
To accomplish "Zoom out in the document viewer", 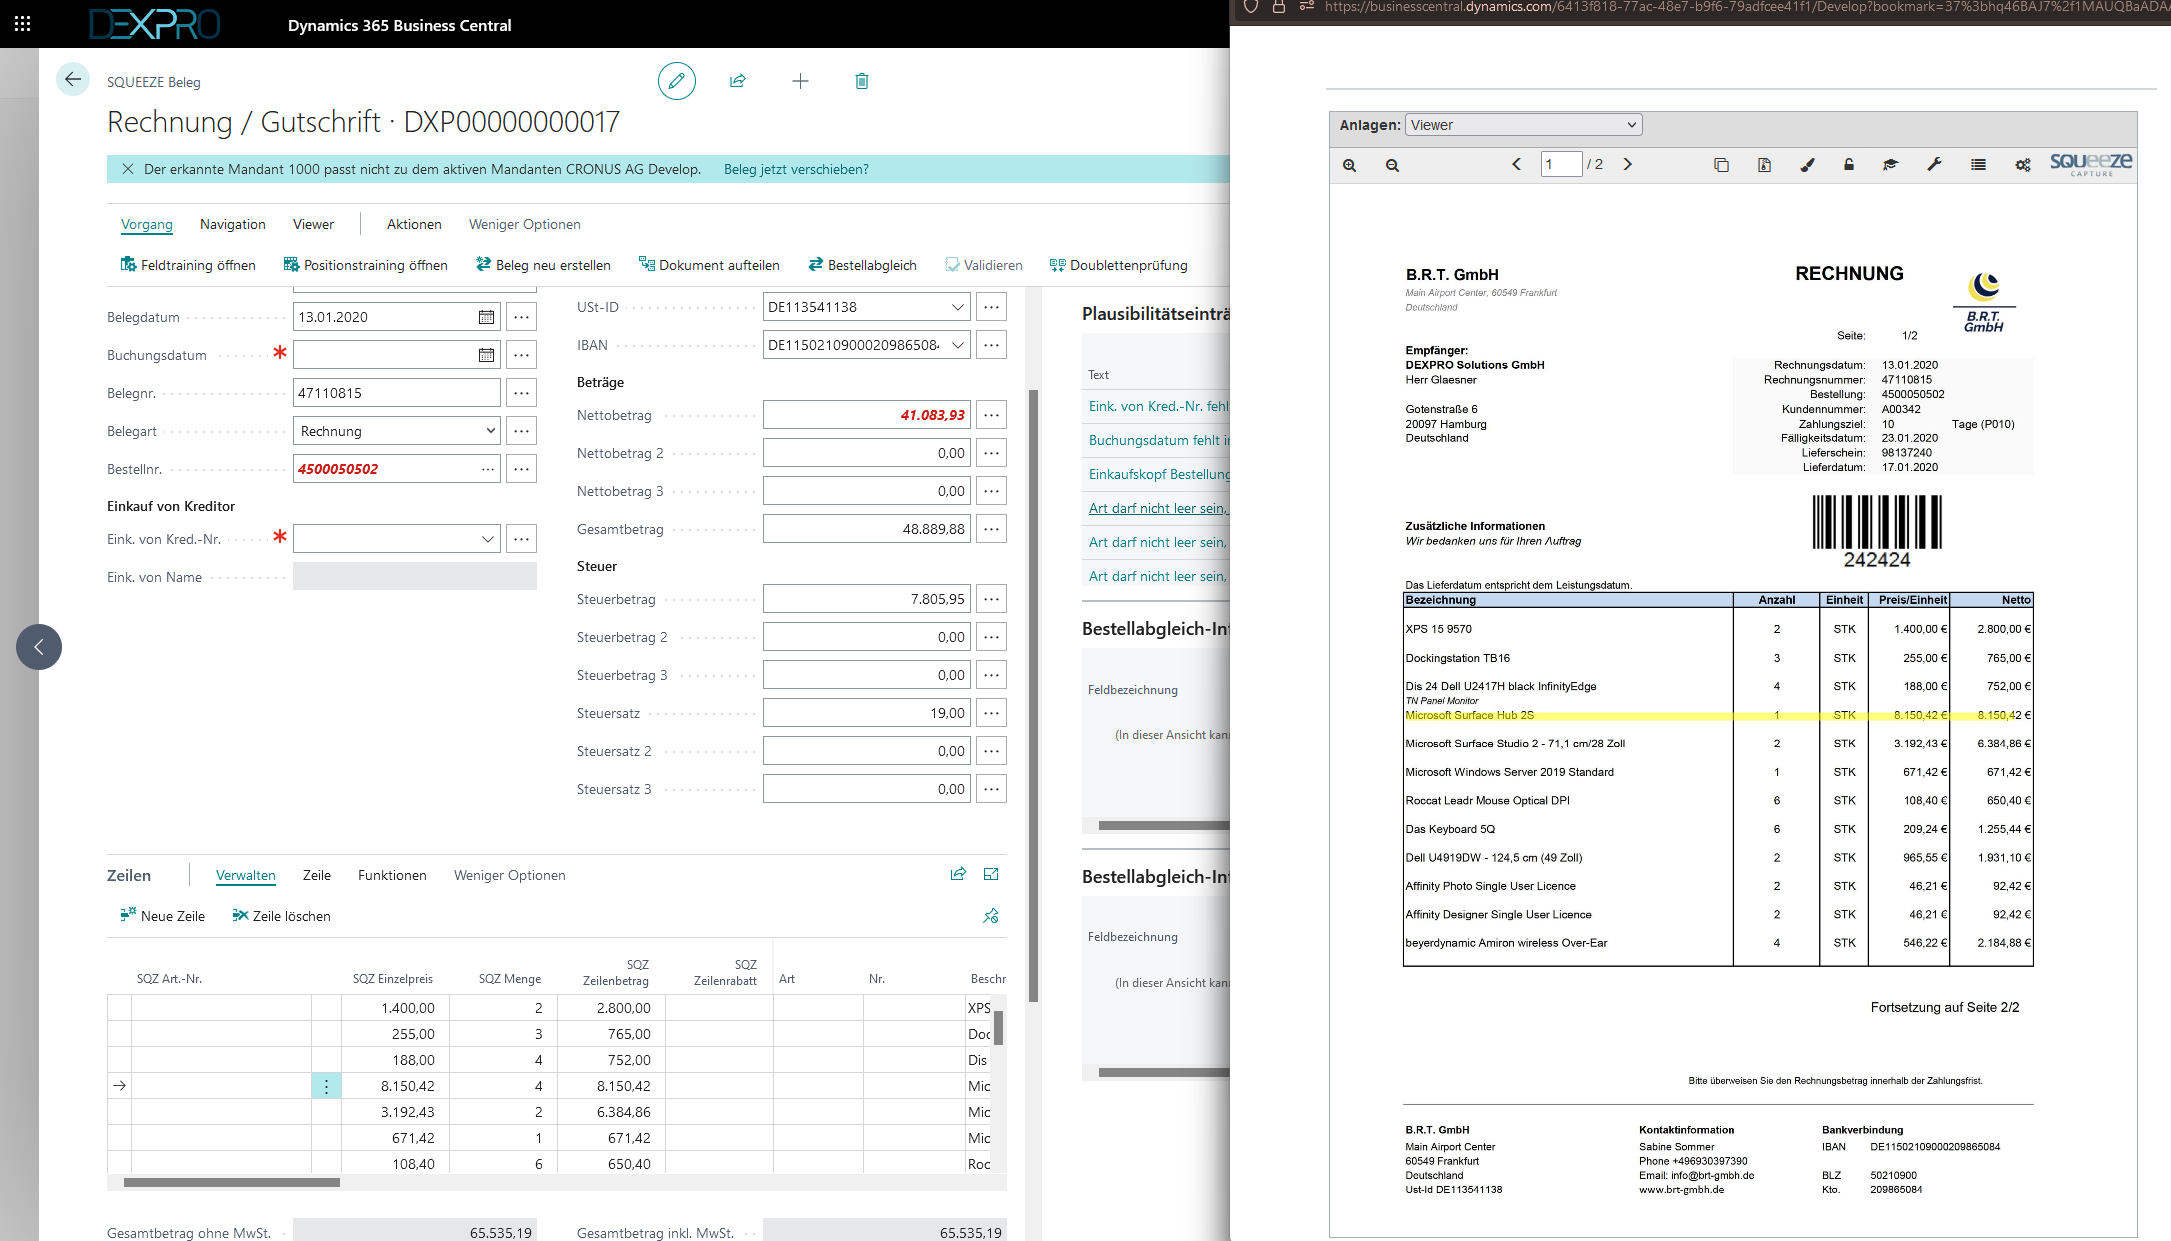I will (x=1392, y=165).
